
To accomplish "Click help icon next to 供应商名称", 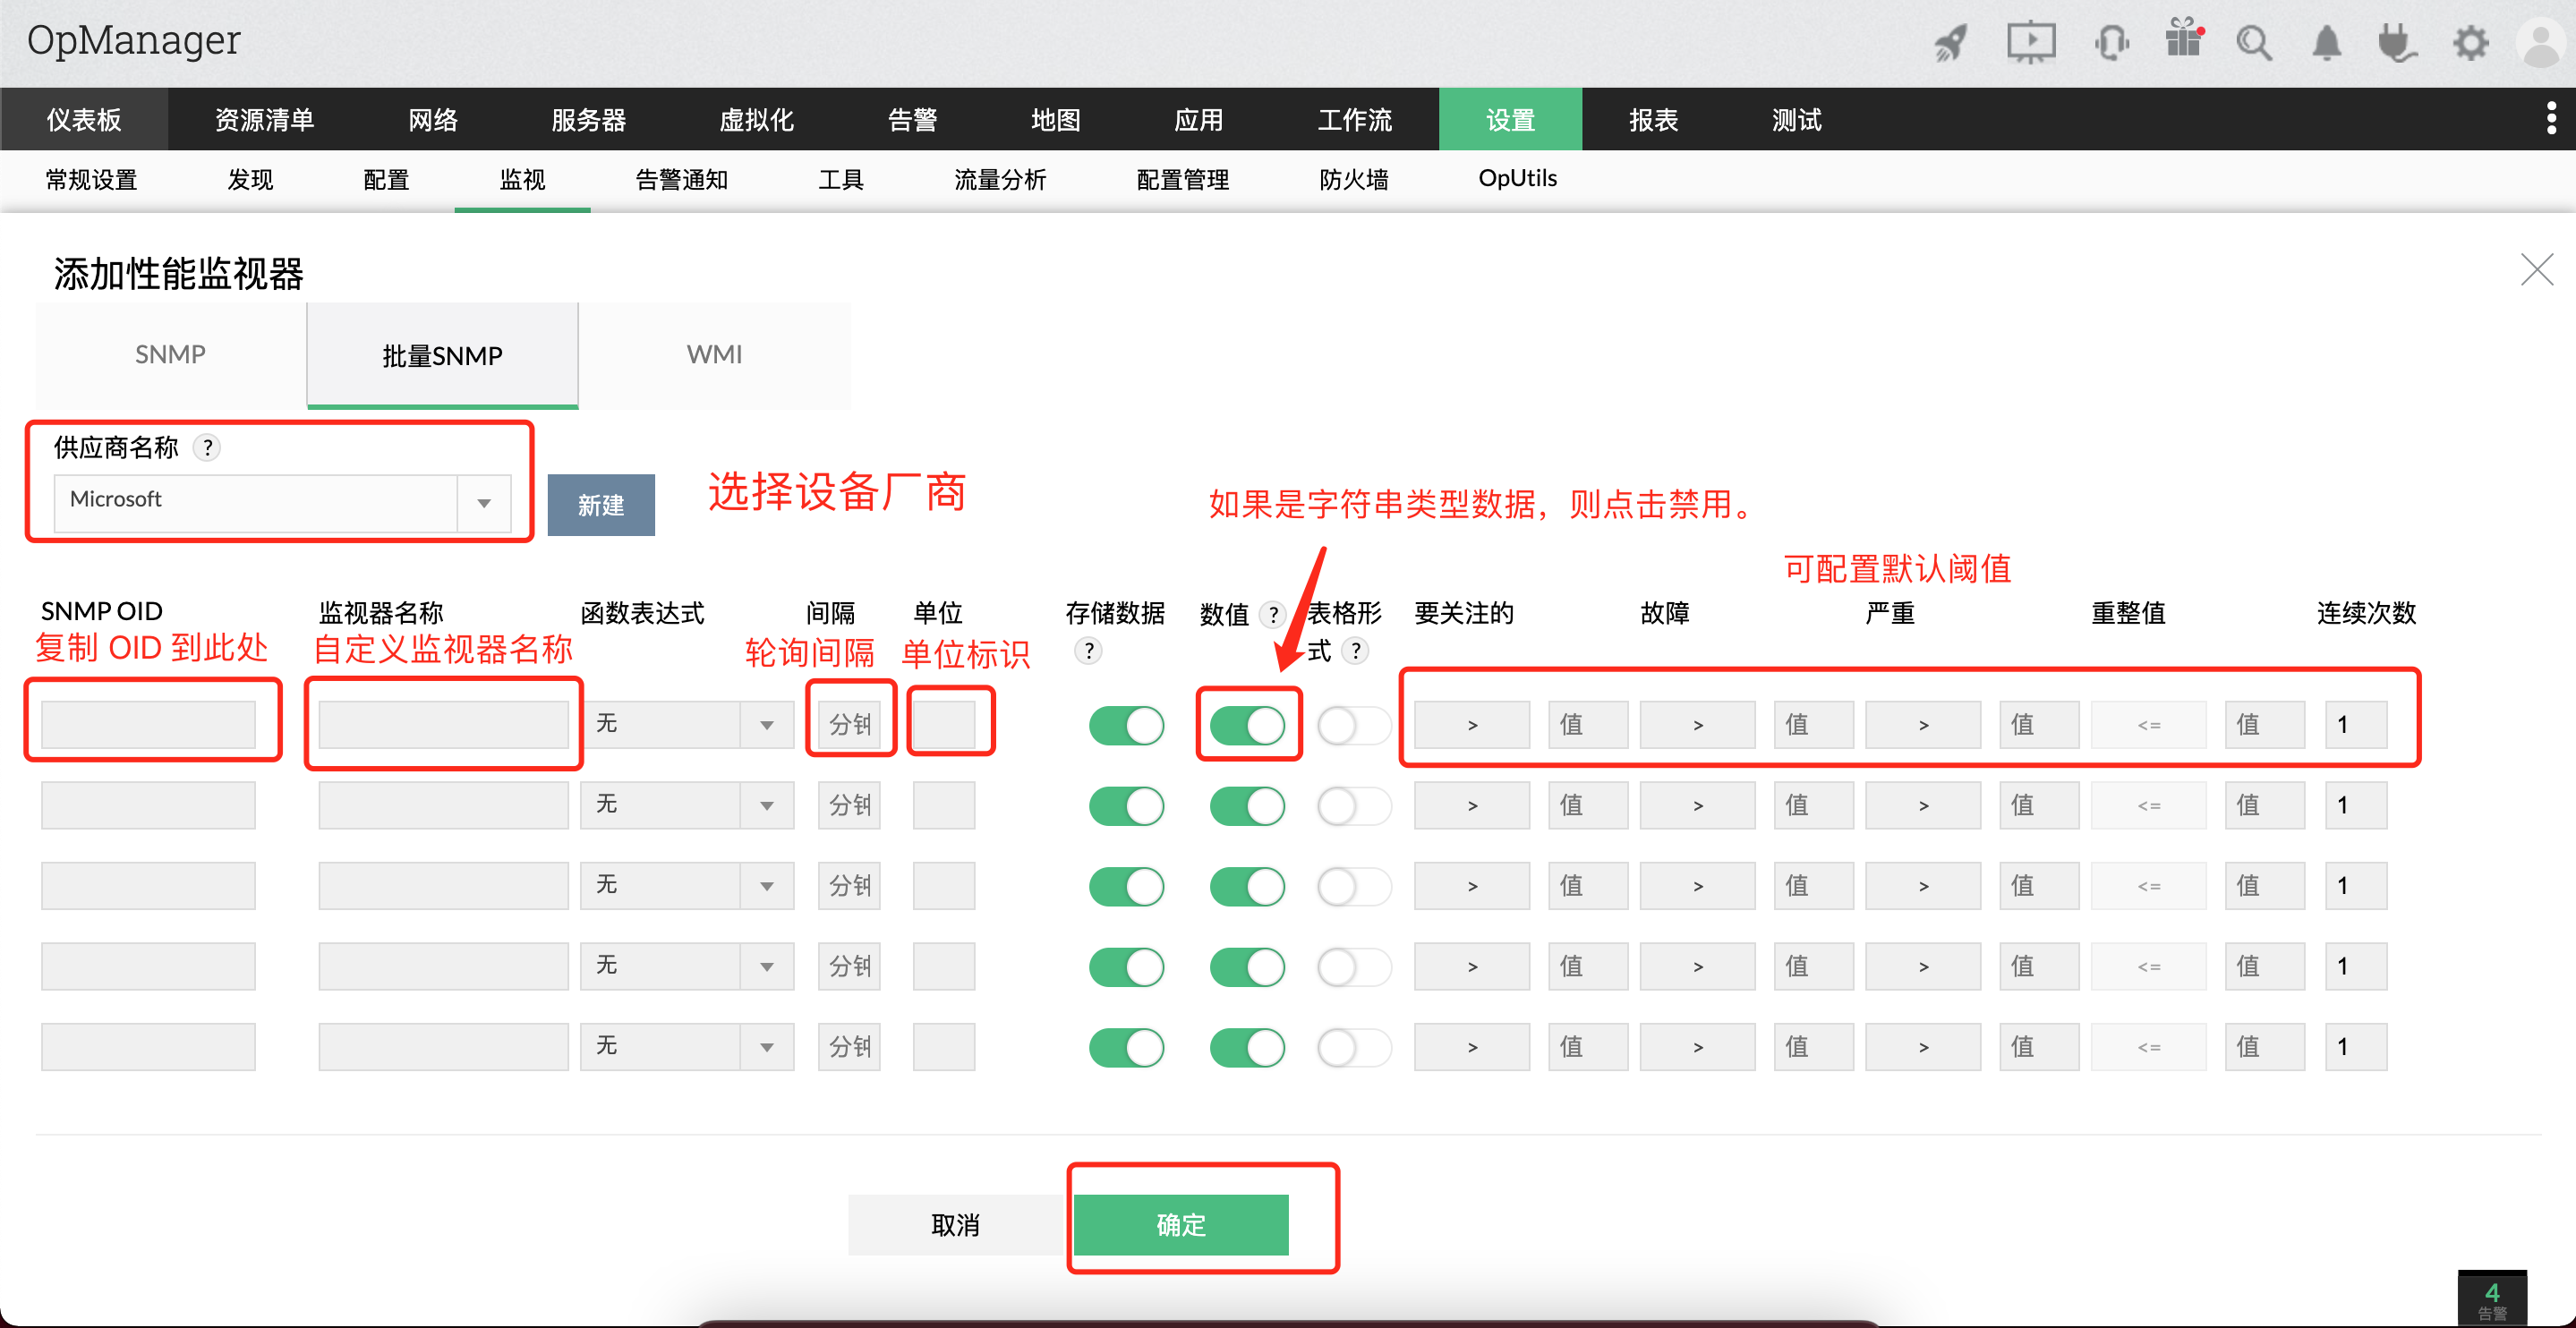I will point(207,447).
